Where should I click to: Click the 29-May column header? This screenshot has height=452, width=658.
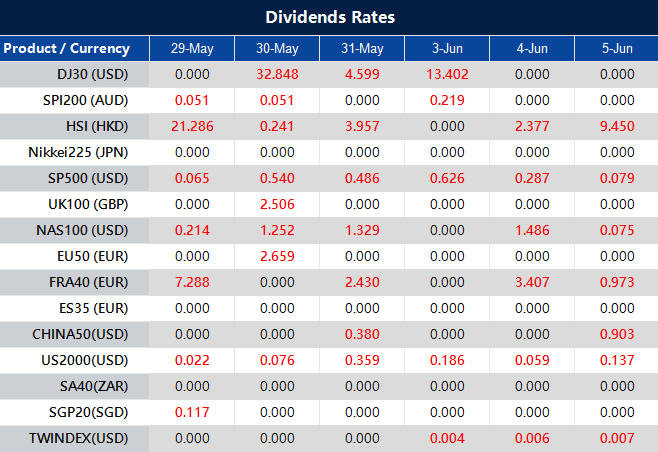[191, 48]
